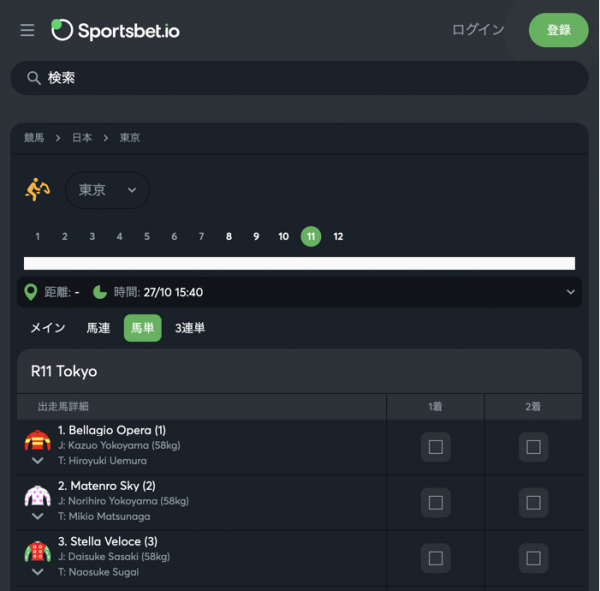
Task: Click the Sportsbet.io logo
Action: pos(116,30)
